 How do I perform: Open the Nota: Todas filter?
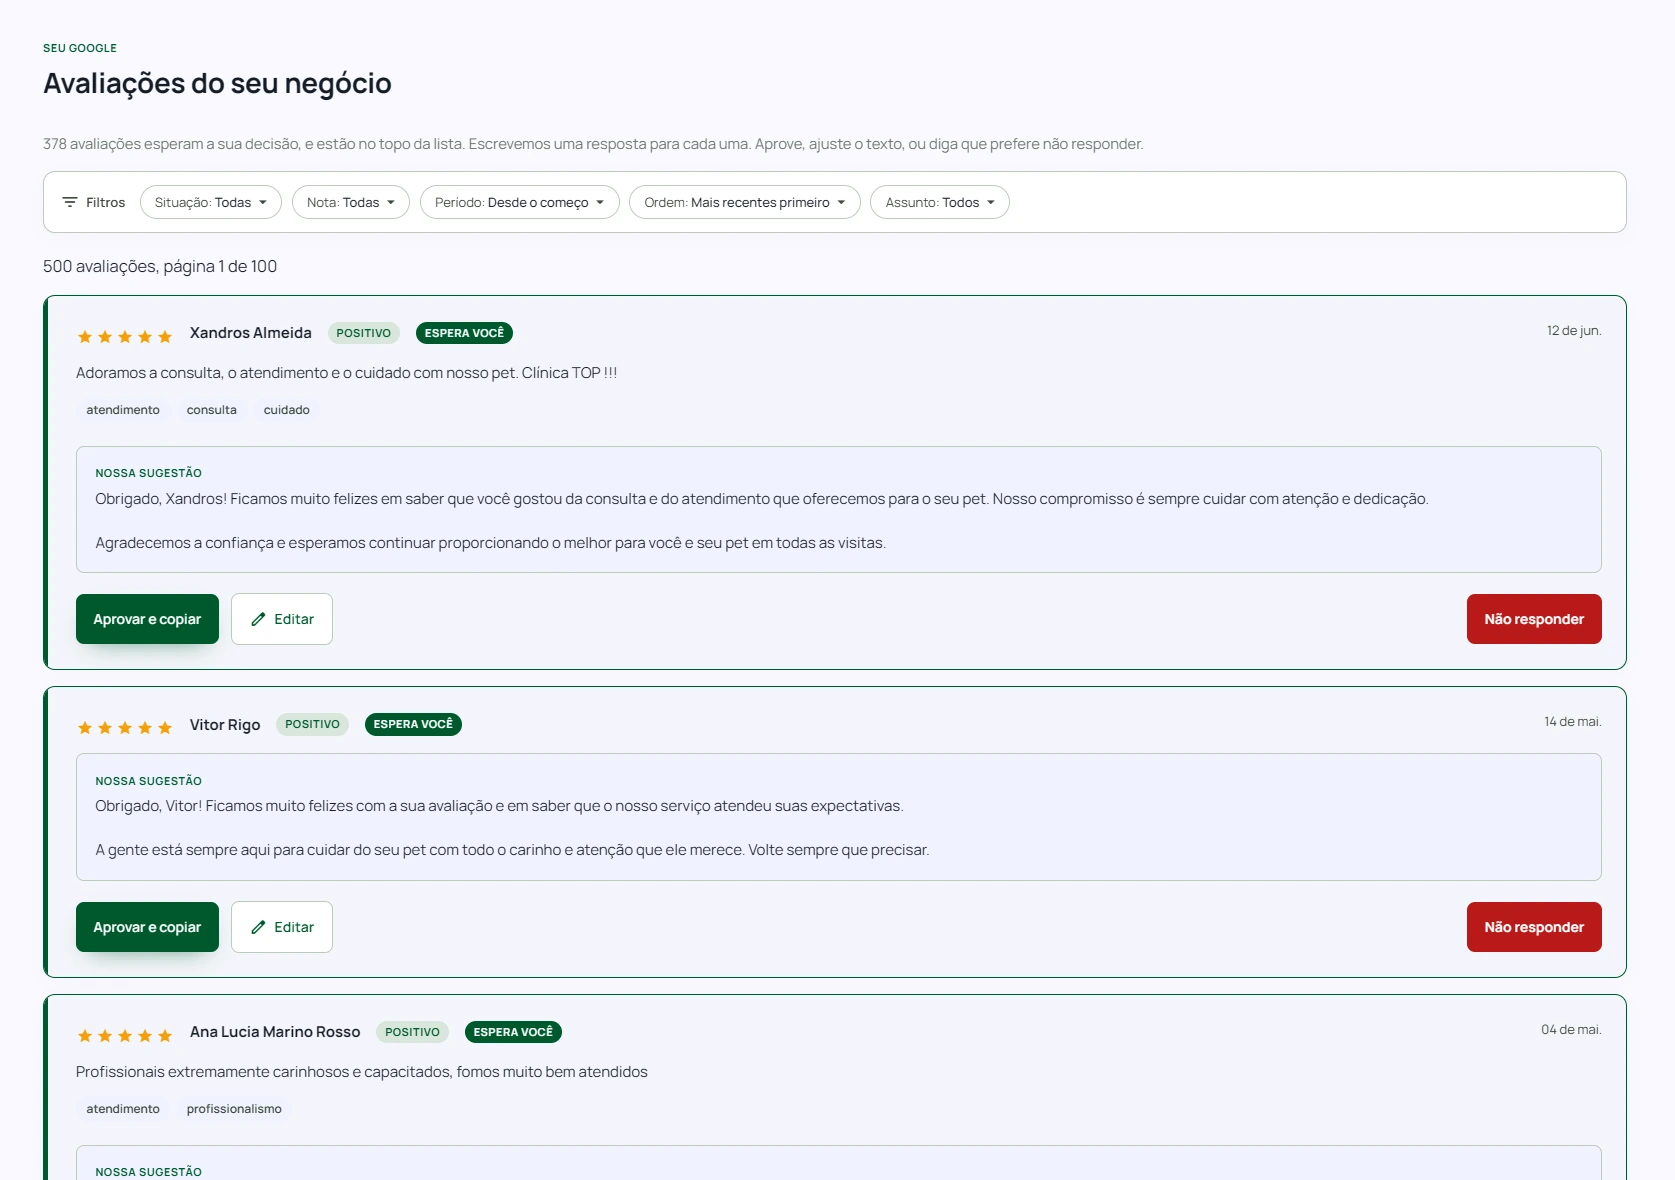pos(351,202)
